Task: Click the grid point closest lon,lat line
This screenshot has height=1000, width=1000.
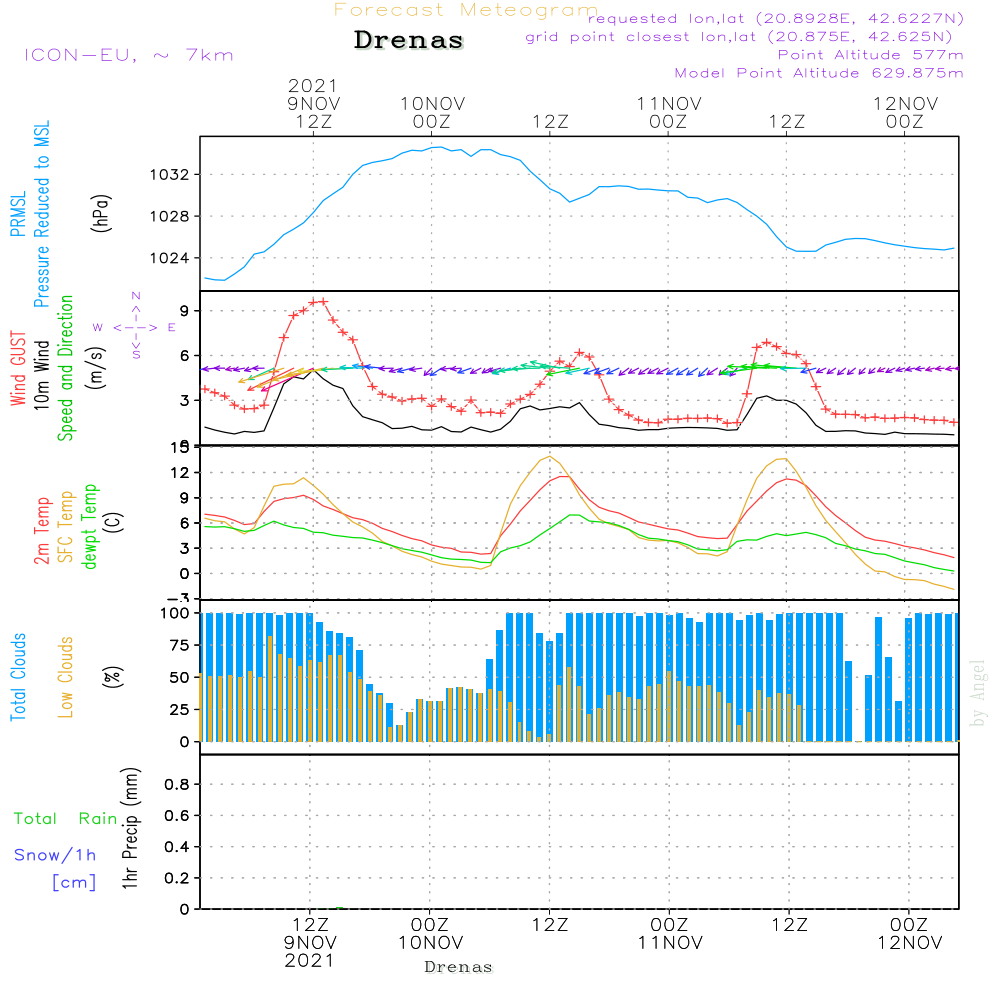Action: click(739, 37)
